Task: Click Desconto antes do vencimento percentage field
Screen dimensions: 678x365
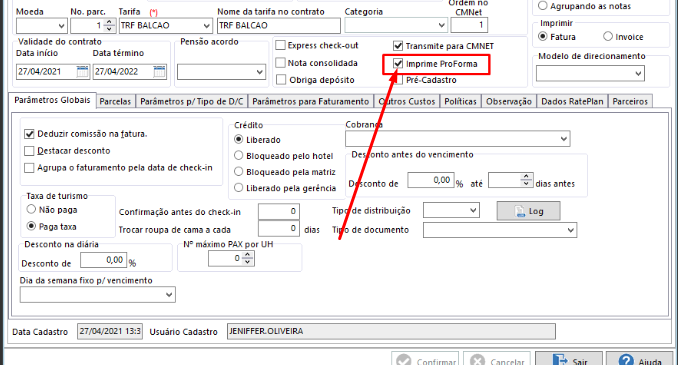Action: pyautogui.click(x=431, y=180)
